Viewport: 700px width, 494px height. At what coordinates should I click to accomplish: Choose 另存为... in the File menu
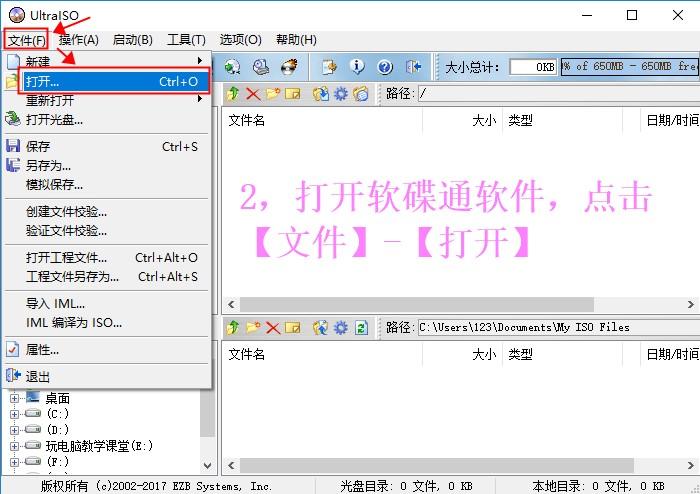(48, 165)
